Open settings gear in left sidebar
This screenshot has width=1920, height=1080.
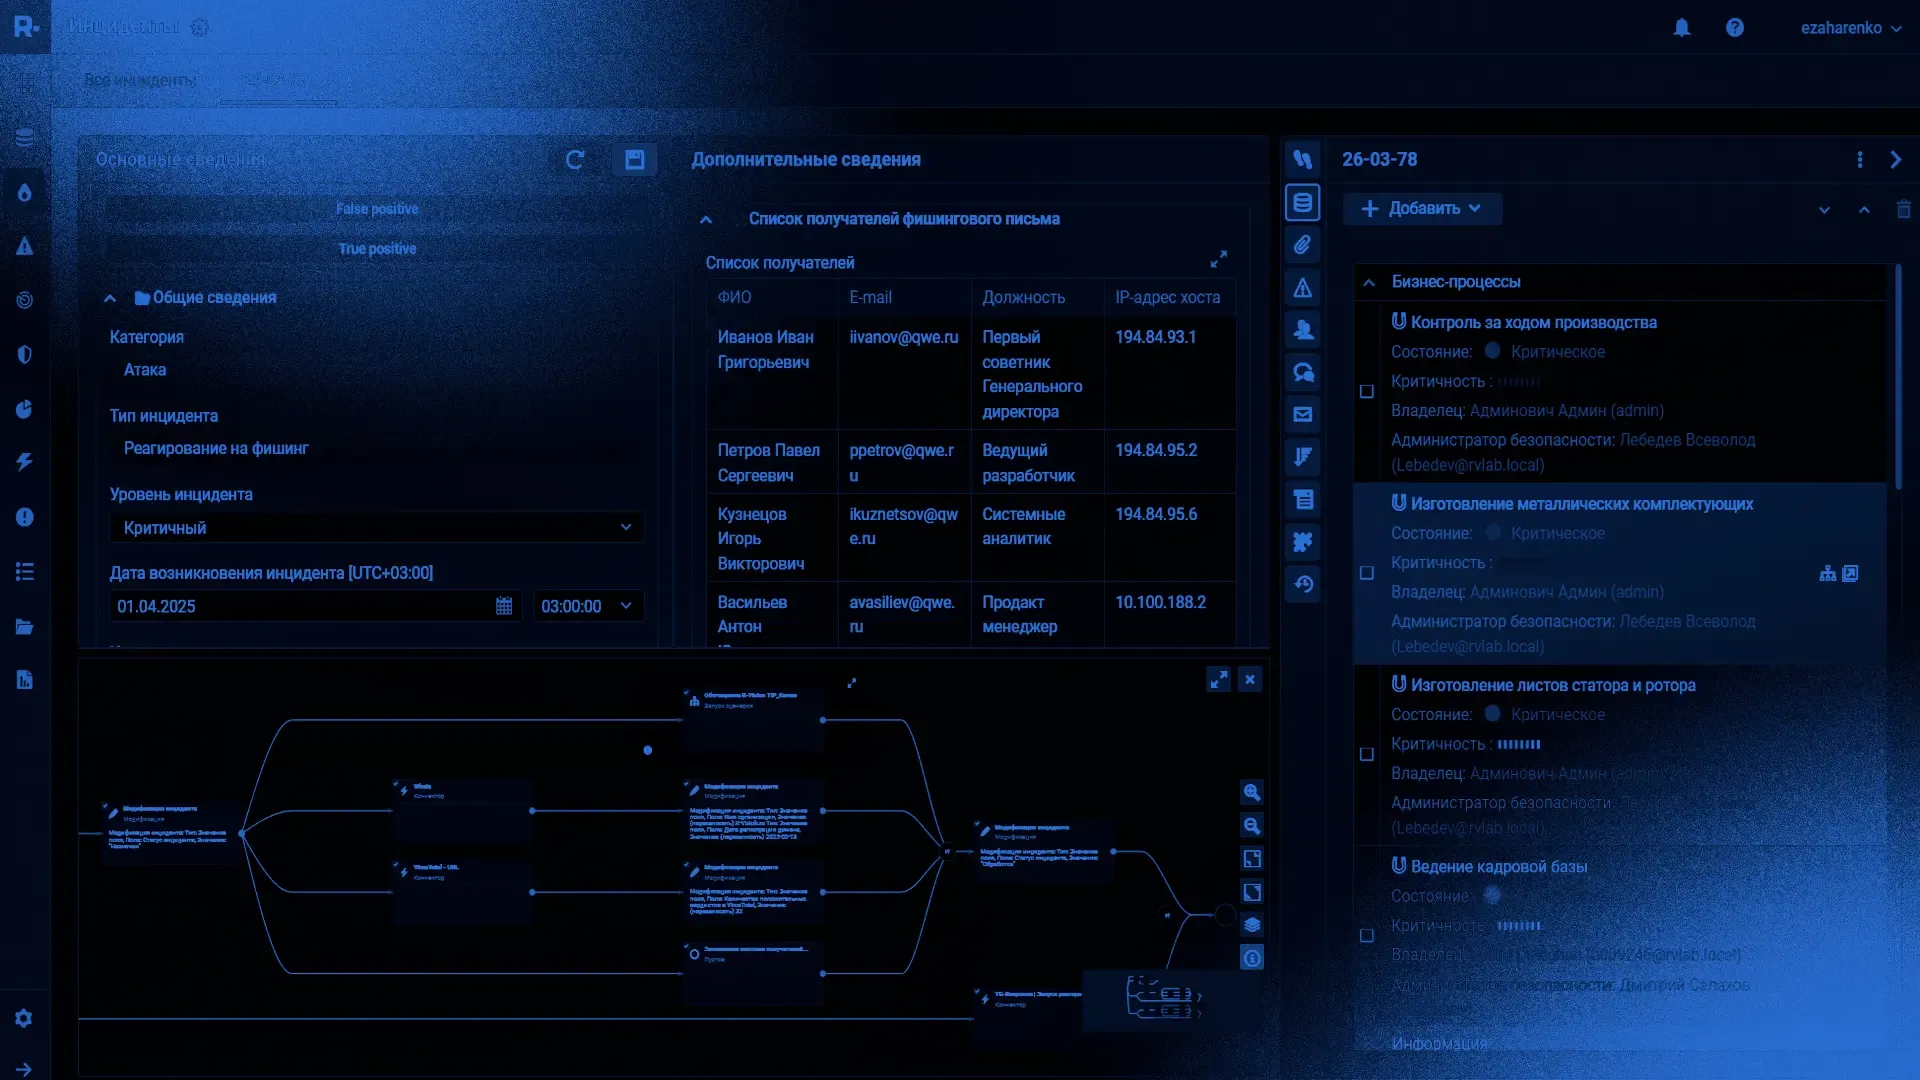24,1018
